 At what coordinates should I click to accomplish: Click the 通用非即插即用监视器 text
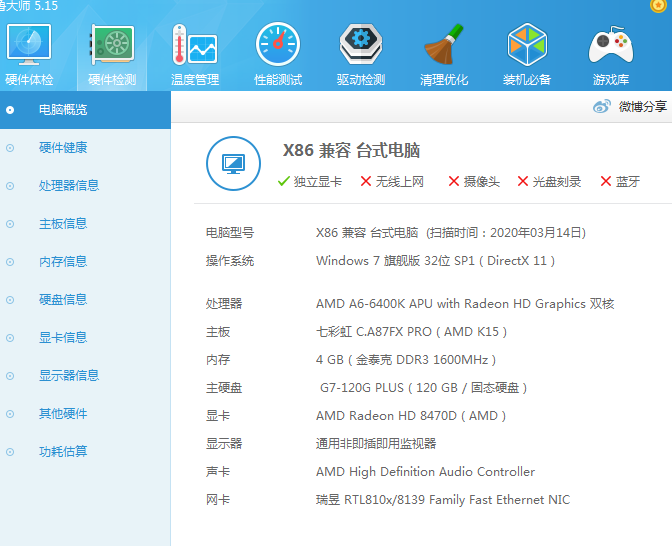(x=376, y=444)
